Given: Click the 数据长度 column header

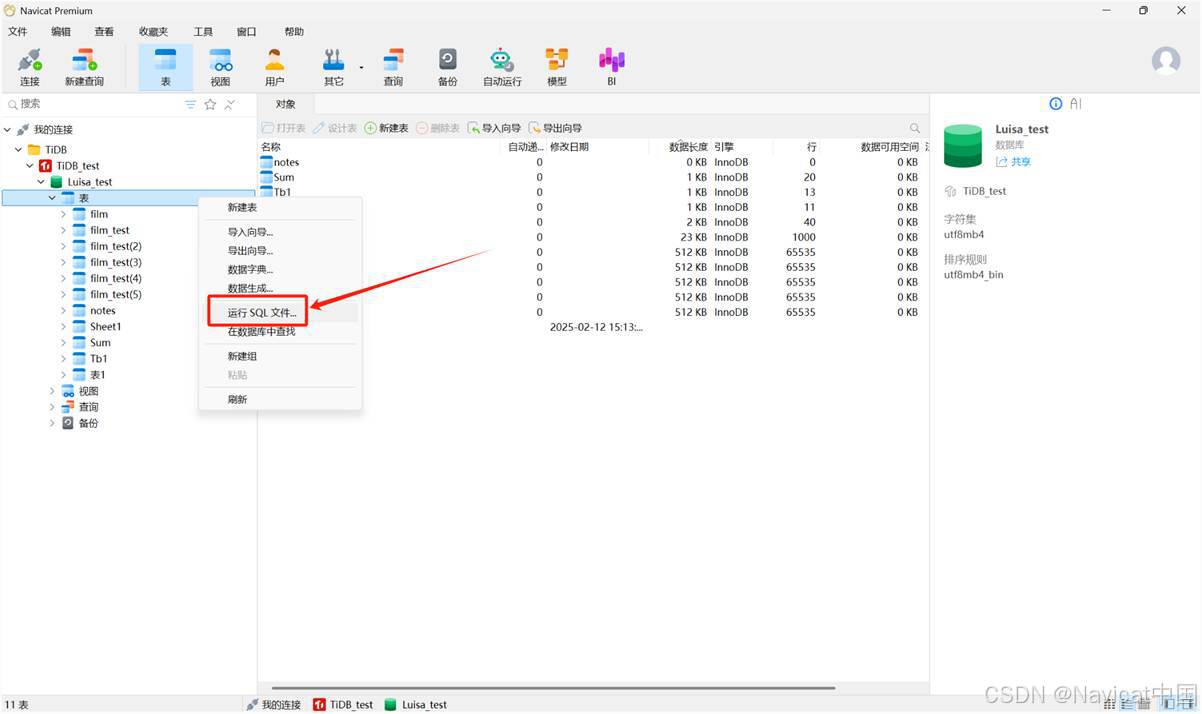Looking at the screenshot, I should (688, 147).
